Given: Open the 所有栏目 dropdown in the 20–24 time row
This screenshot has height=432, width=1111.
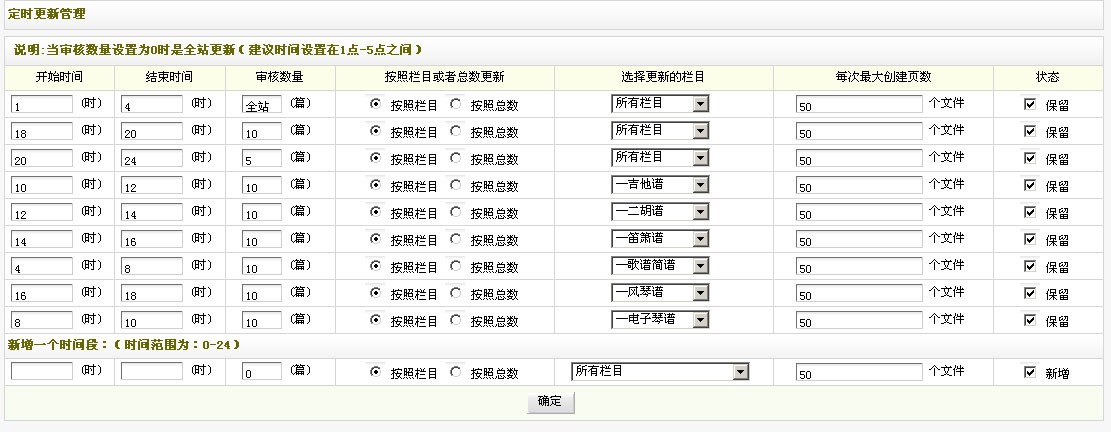Looking at the screenshot, I should pos(660,157).
